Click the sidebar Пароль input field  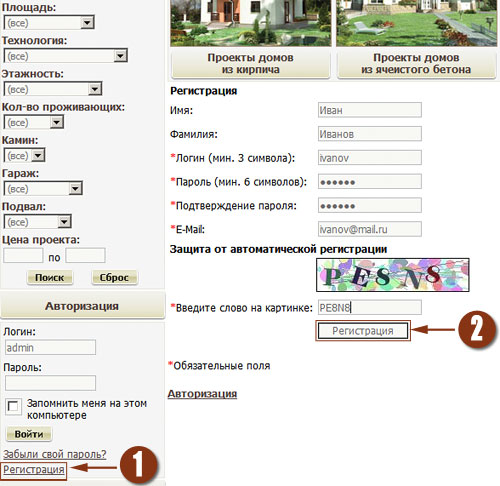[50, 383]
